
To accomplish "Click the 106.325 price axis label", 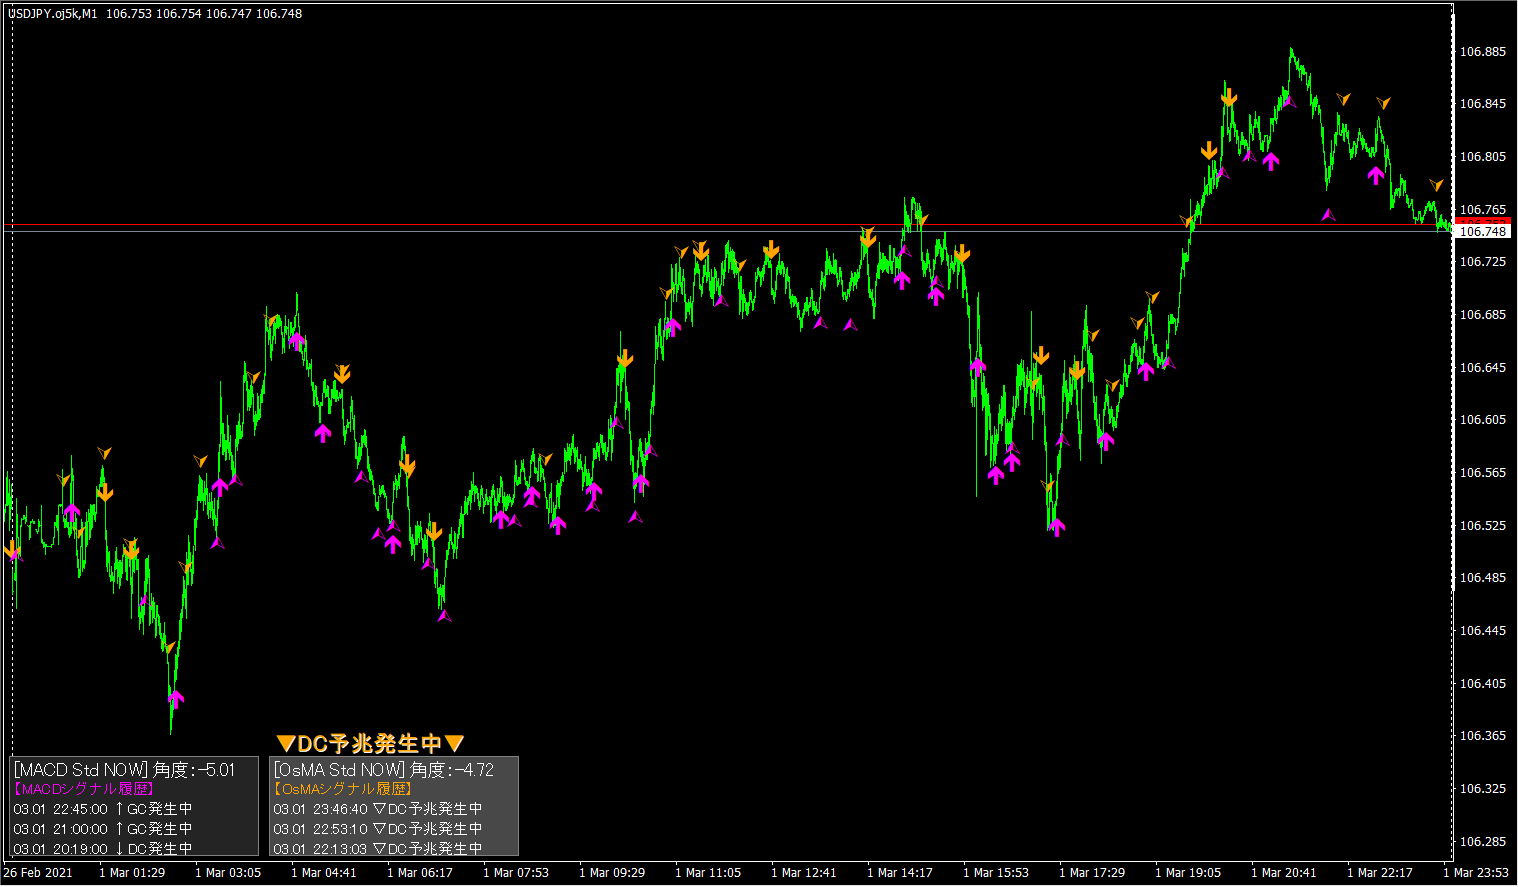I will pos(1483,789).
